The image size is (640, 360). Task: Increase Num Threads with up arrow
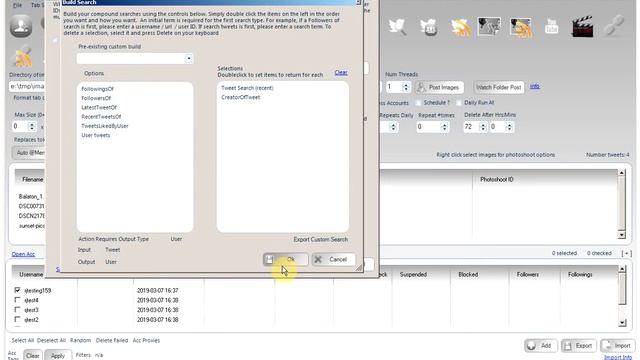coord(406,84)
